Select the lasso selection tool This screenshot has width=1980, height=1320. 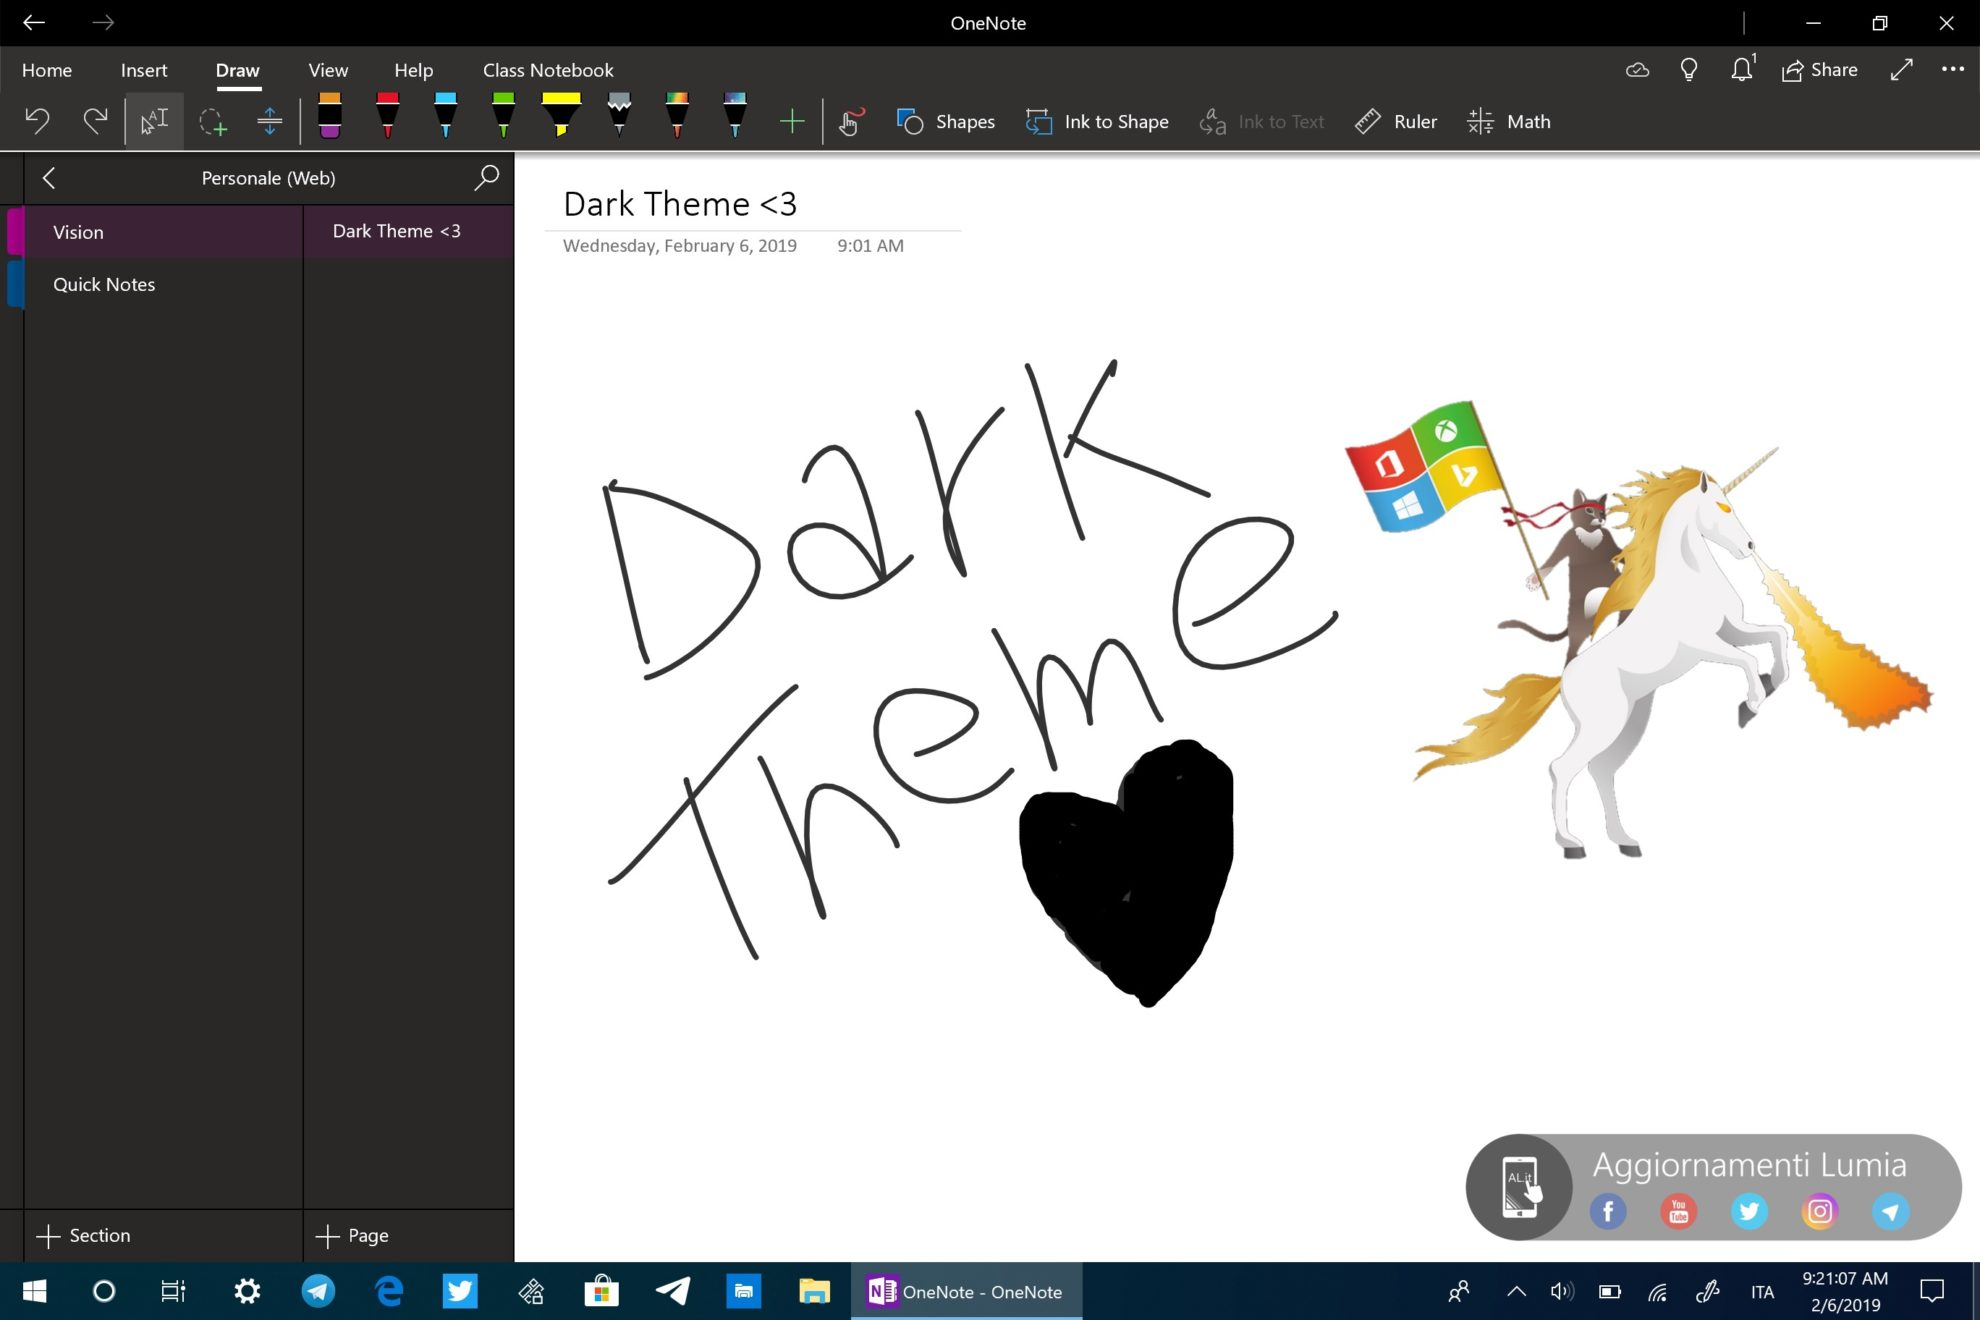[x=213, y=121]
